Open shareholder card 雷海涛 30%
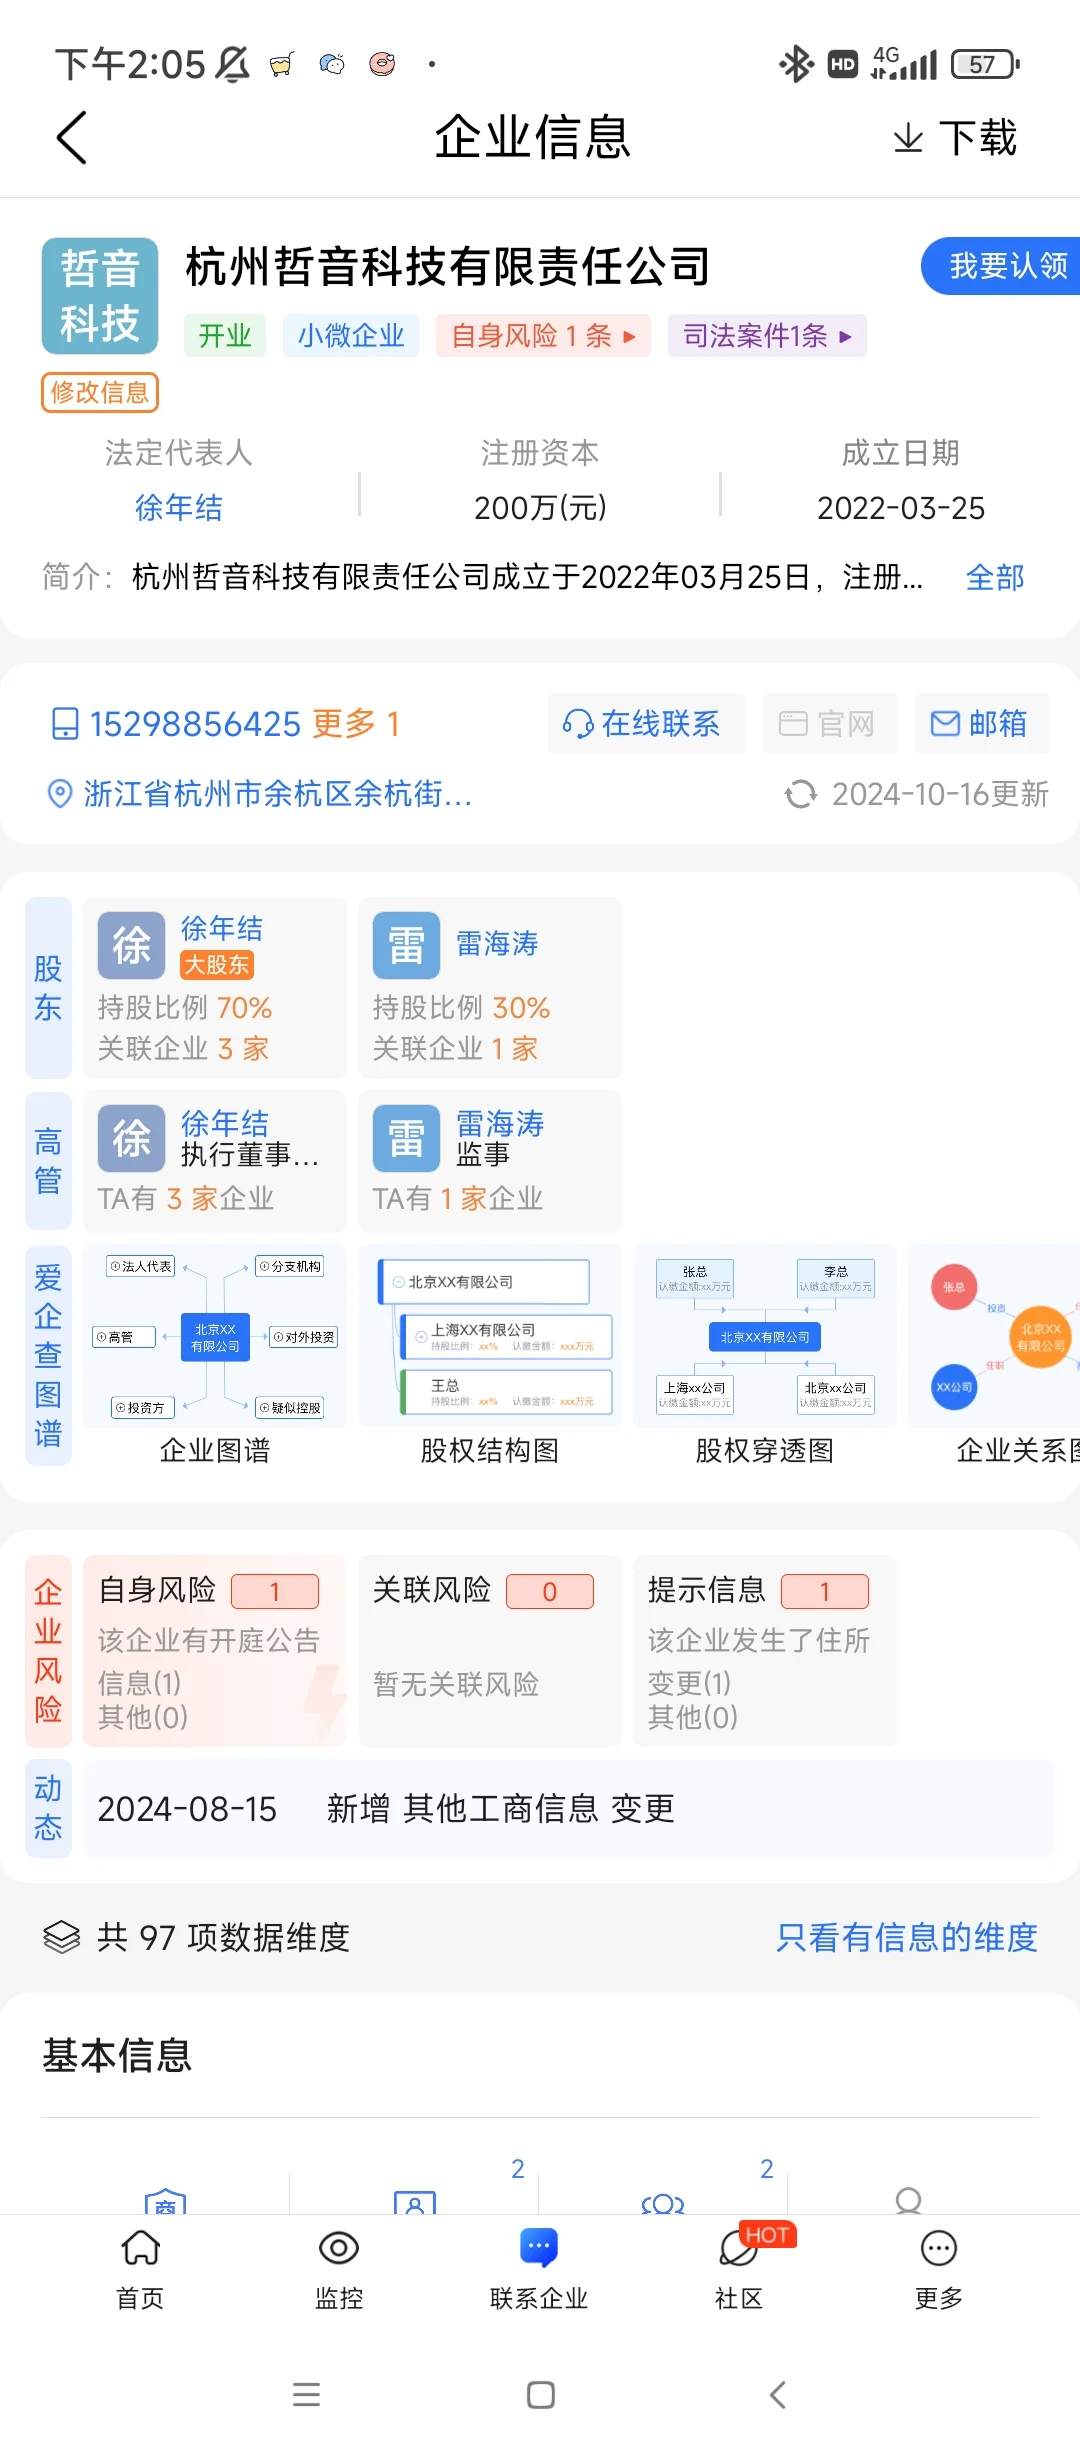This screenshot has height=2460, width=1080. pyautogui.click(x=490, y=988)
